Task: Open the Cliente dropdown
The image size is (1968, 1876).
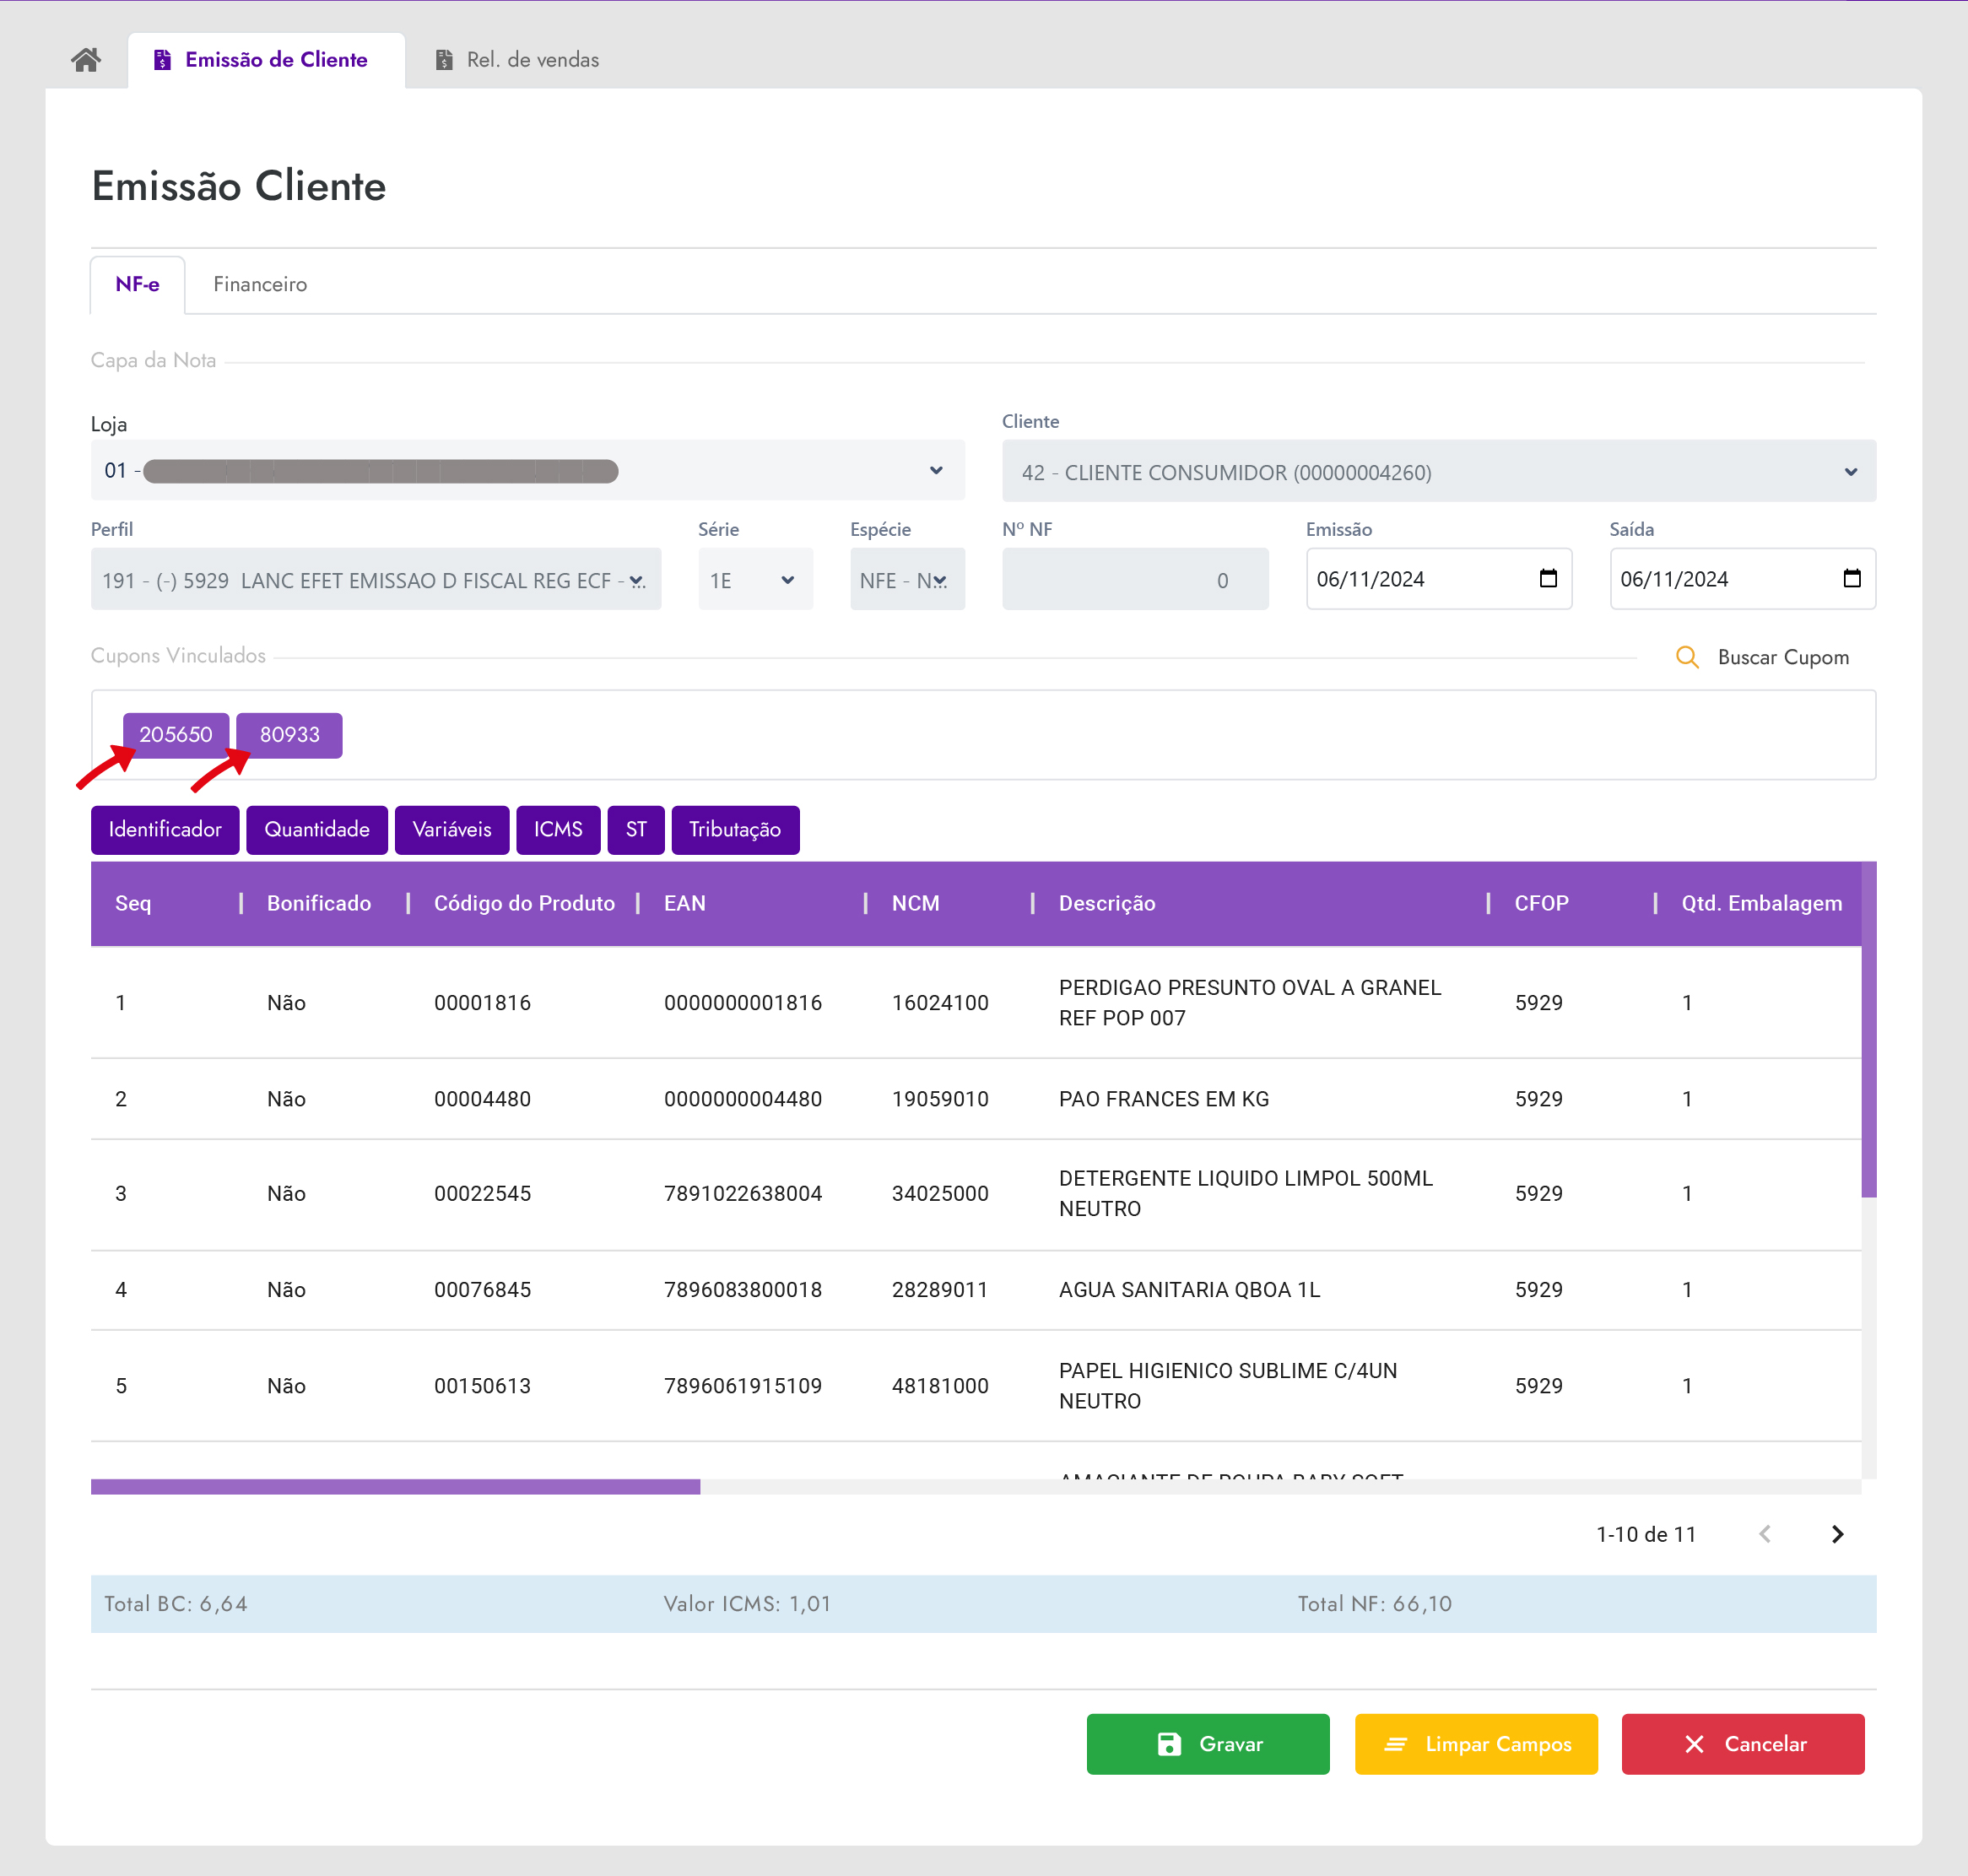Action: [x=1850, y=472]
